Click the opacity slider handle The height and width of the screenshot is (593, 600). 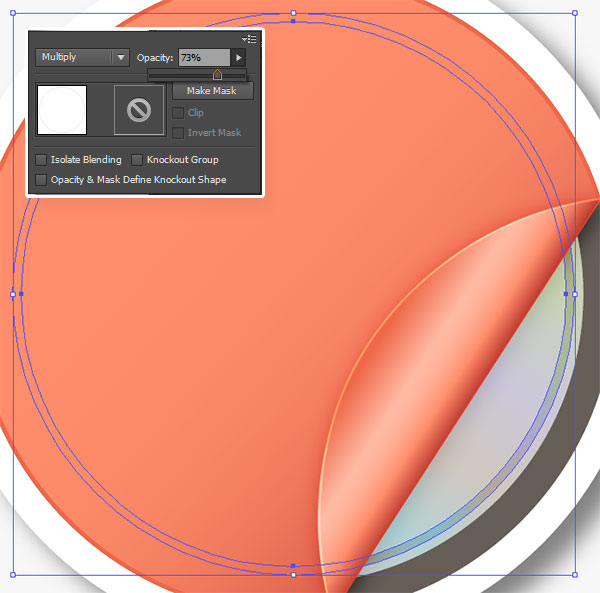pos(217,75)
